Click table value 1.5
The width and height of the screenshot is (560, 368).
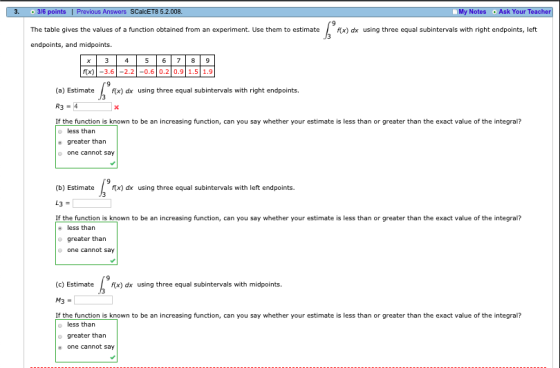click(x=193, y=72)
